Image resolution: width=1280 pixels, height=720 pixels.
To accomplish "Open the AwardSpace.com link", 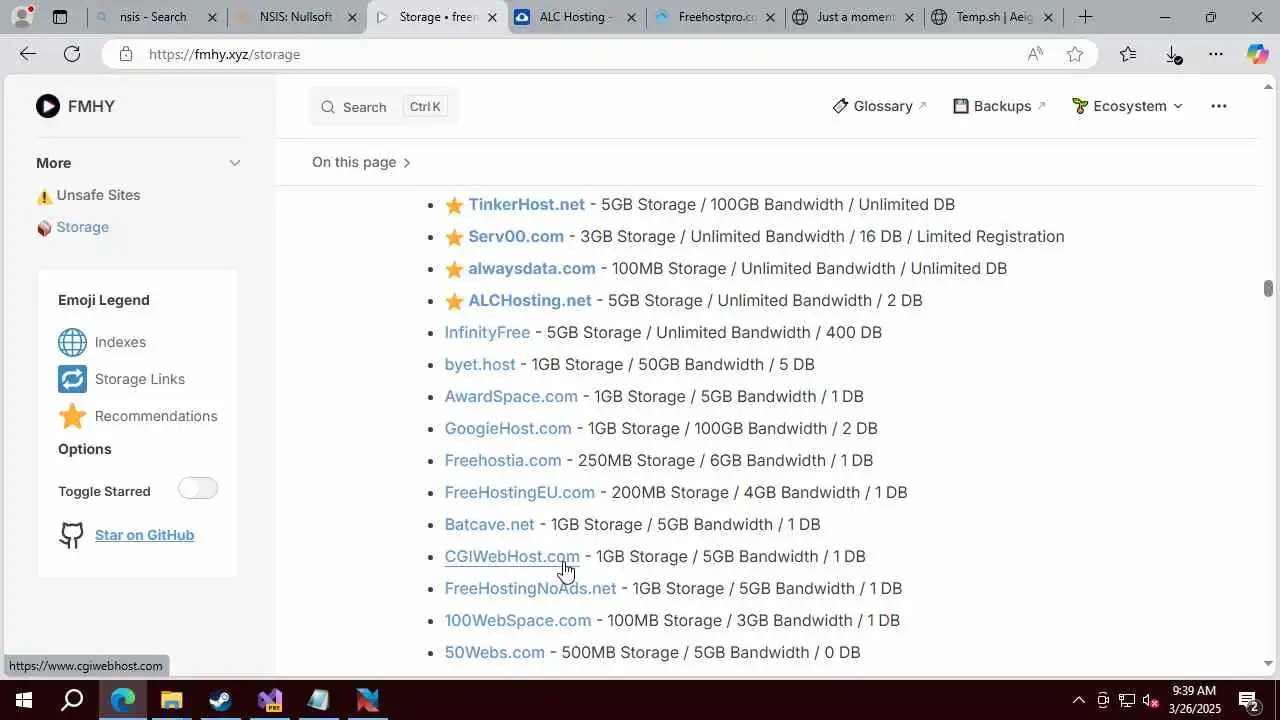I will (511, 396).
